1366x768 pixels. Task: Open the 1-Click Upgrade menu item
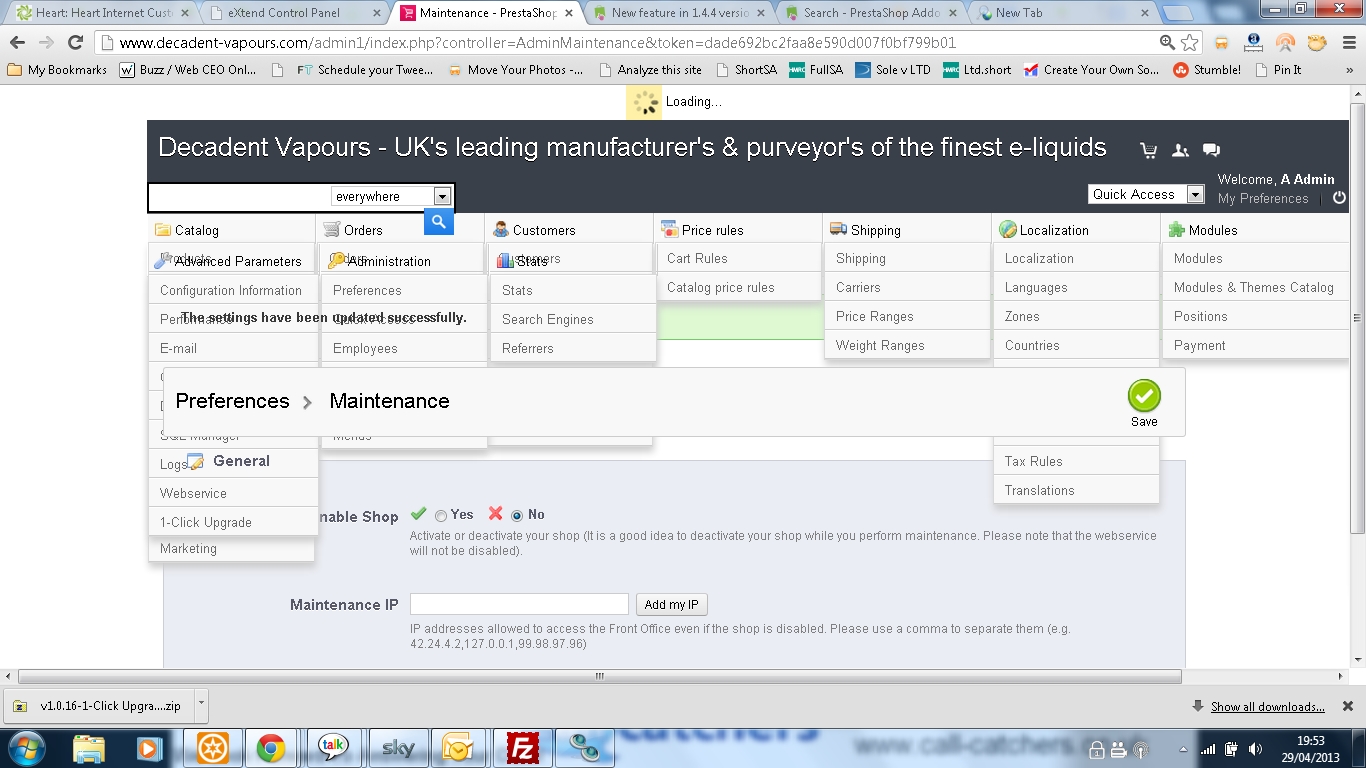point(206,522)
